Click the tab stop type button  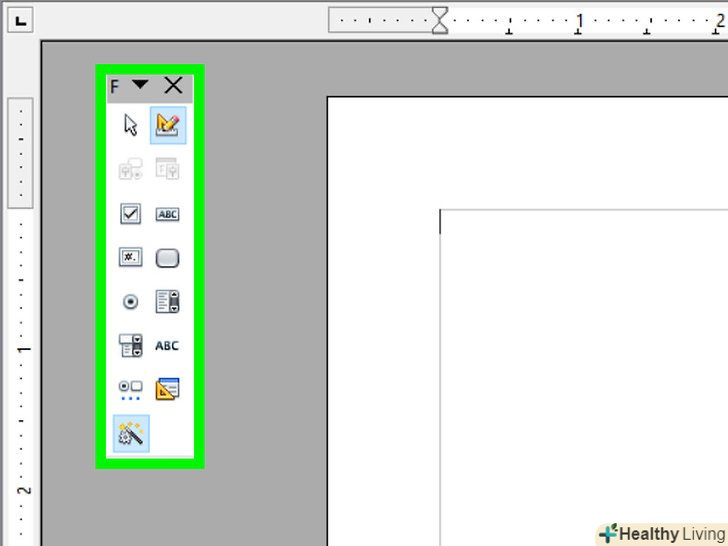click(x=20, y=21)
